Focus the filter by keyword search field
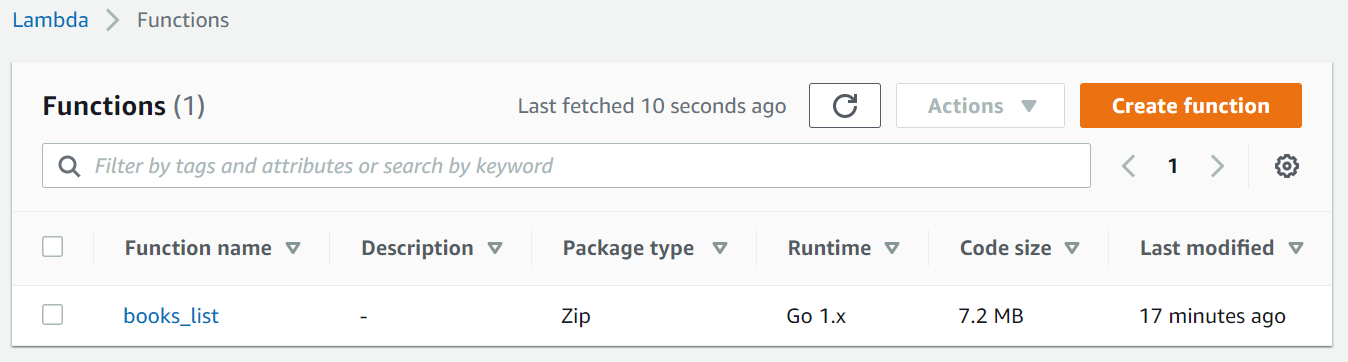 pyautogui.click(x=566, y=166)
